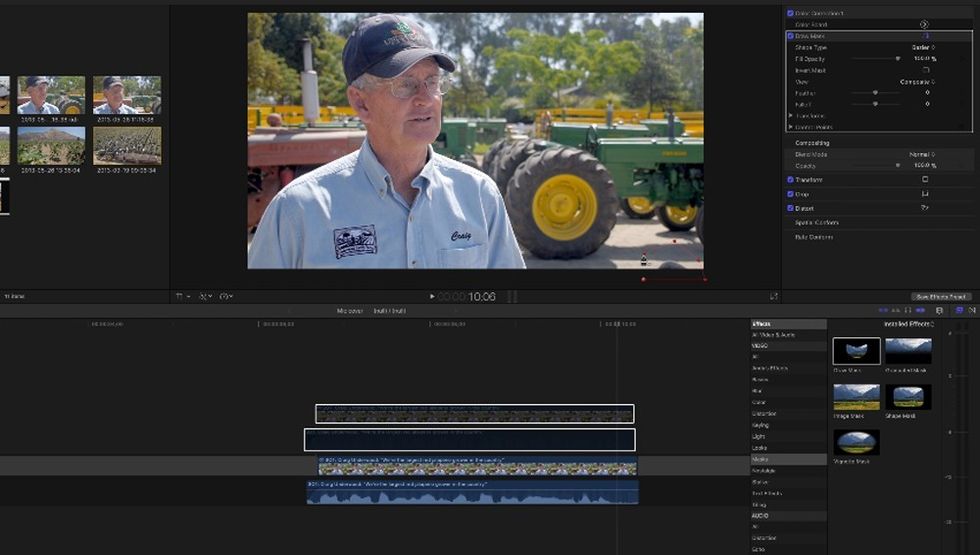The width and height of the screenshot is (980, 555).
Task: Click the Transform on-screen control icon
Action: click(x=925, y=179)
